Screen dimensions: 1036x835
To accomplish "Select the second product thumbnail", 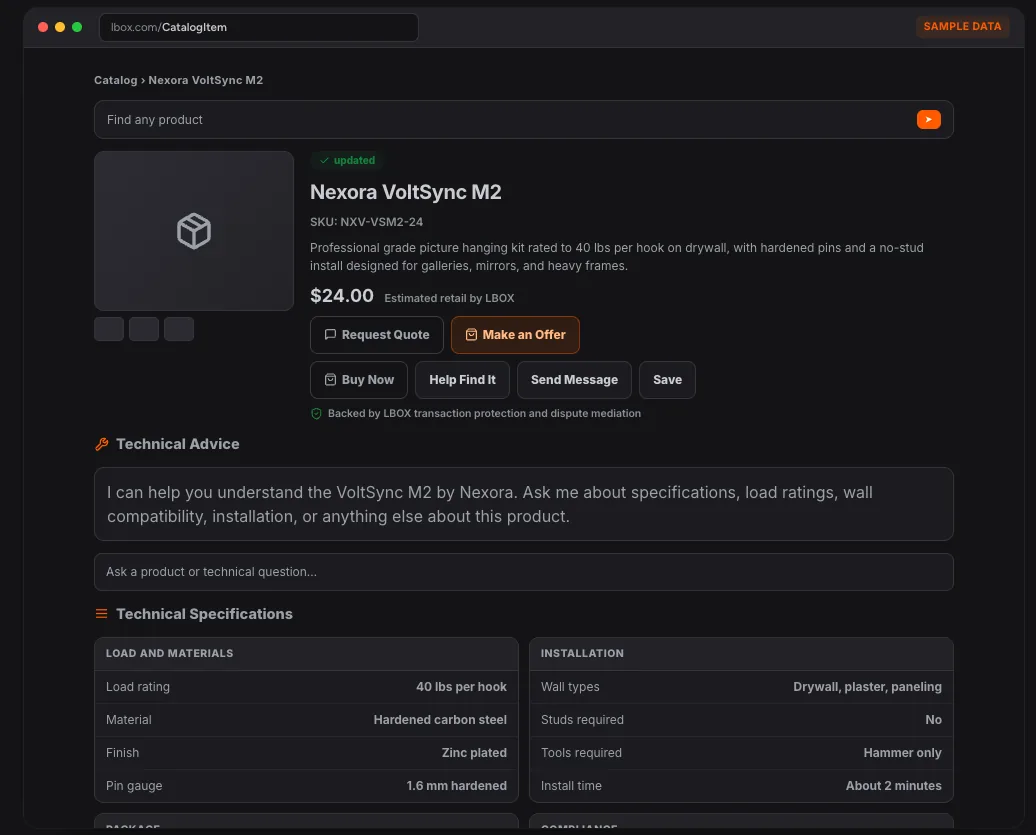I will (144, 329).
